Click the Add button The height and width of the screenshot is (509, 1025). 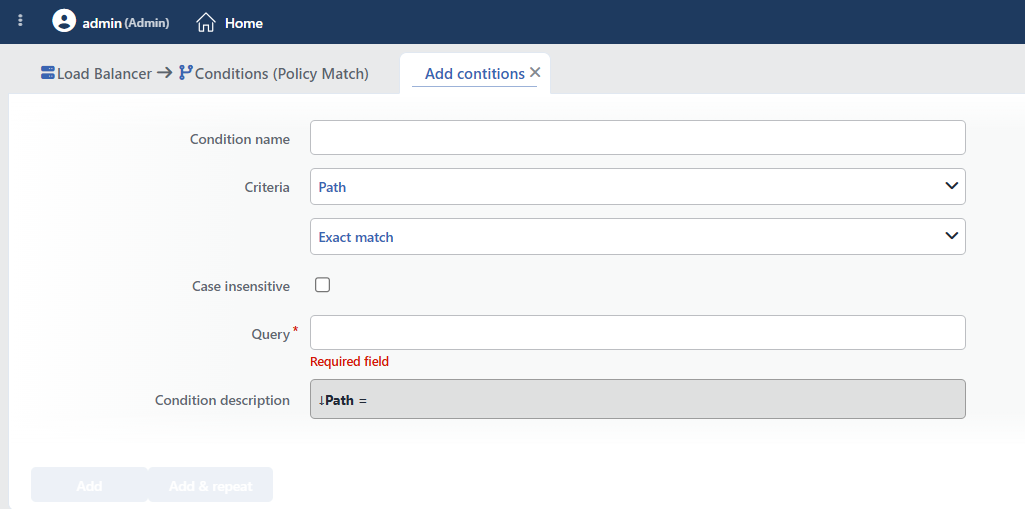(x=89, y=485)
